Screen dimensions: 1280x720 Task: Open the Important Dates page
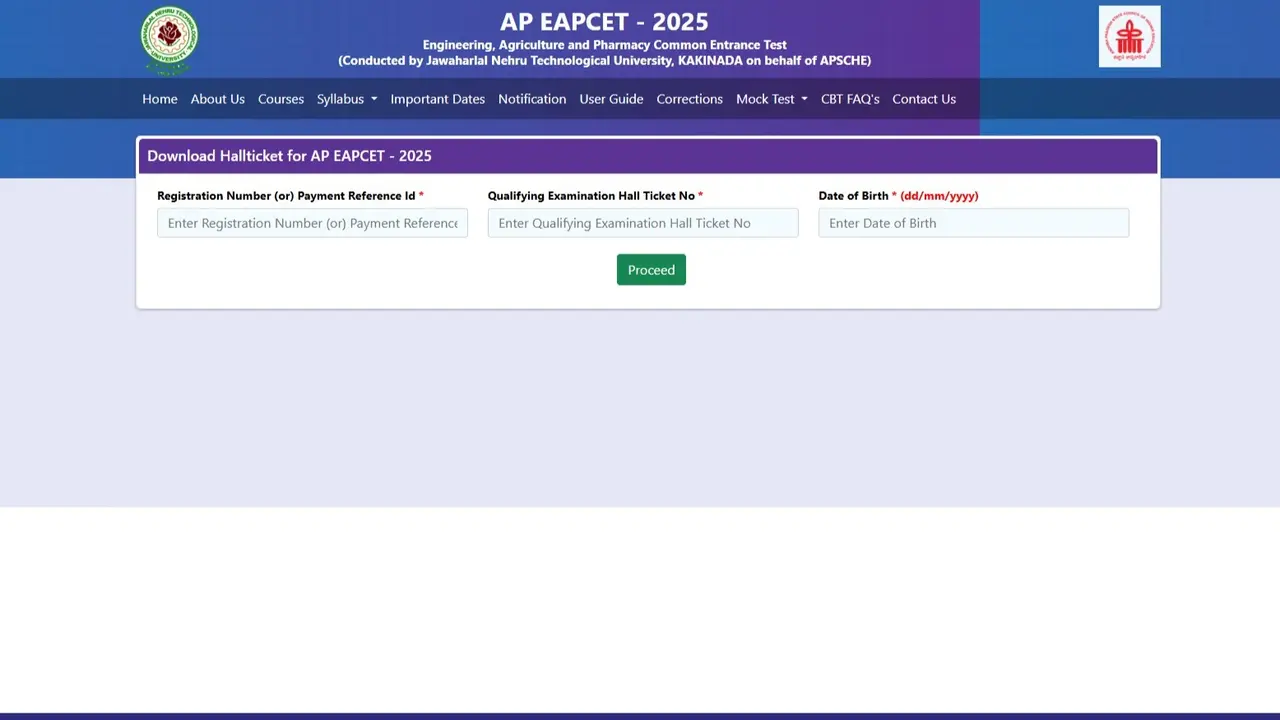[437, 98]
